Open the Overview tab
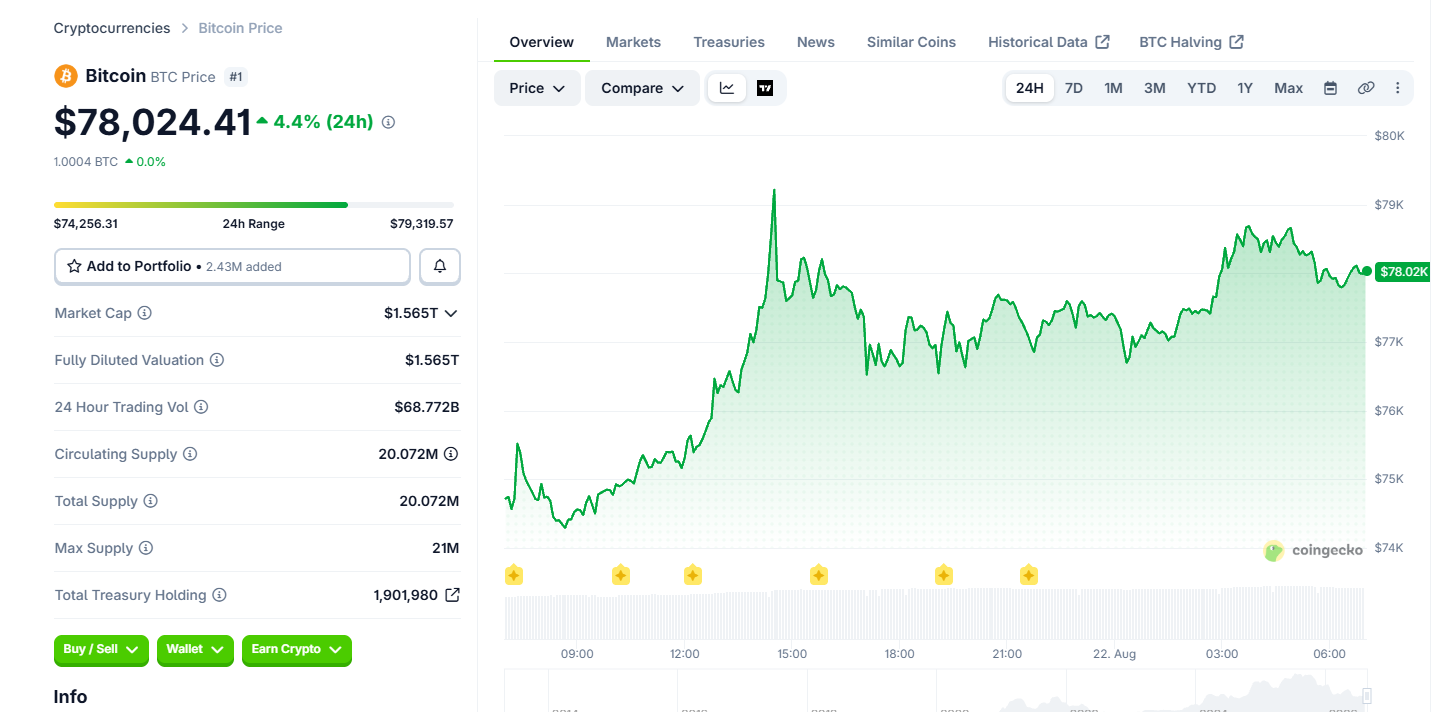The width and height of the screenshot is (1441, 712). [x=542, y=42]
